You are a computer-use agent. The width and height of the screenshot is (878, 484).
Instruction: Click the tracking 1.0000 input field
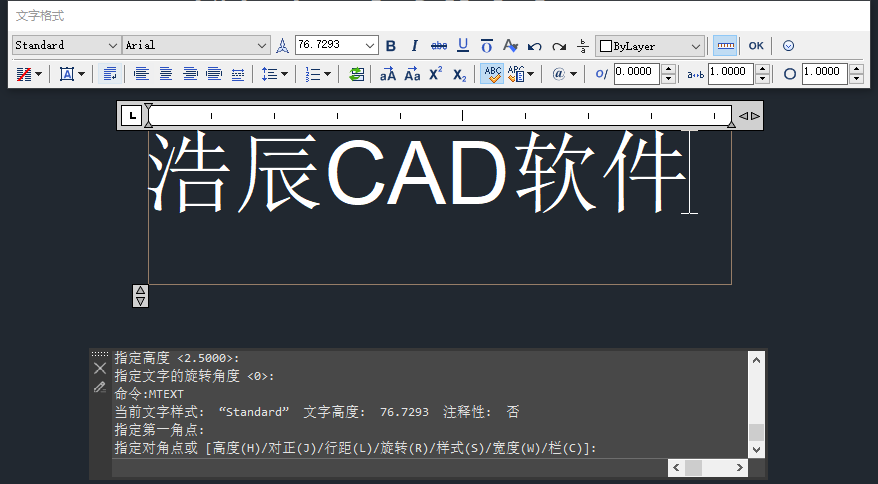[731, 74]
